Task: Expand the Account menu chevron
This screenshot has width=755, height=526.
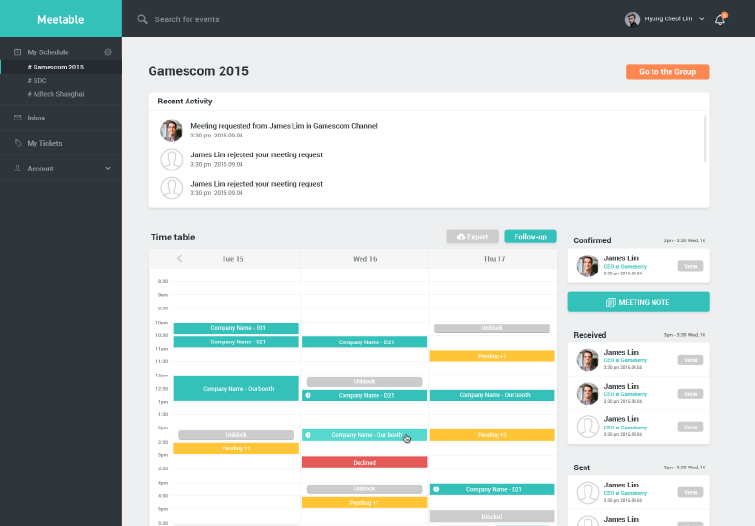Action: (108, 168)
